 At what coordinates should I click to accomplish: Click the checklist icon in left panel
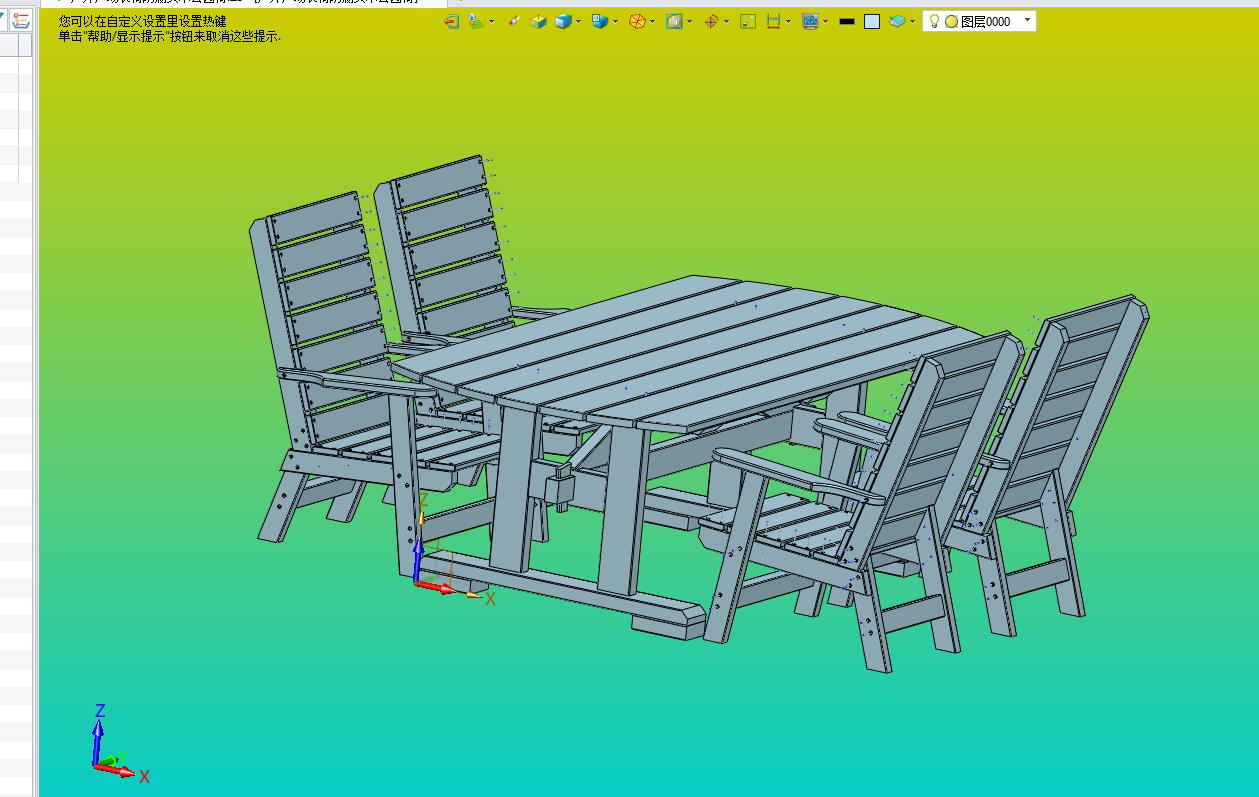click(20, 21)
